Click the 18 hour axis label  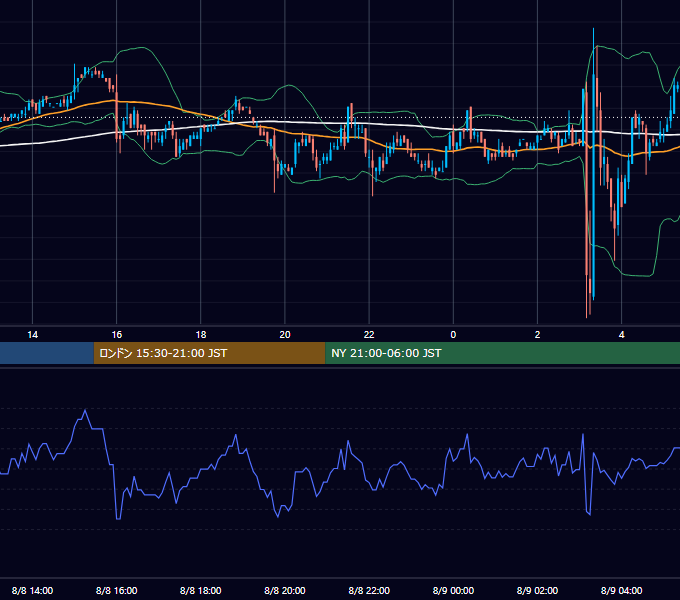pos(201,335)
